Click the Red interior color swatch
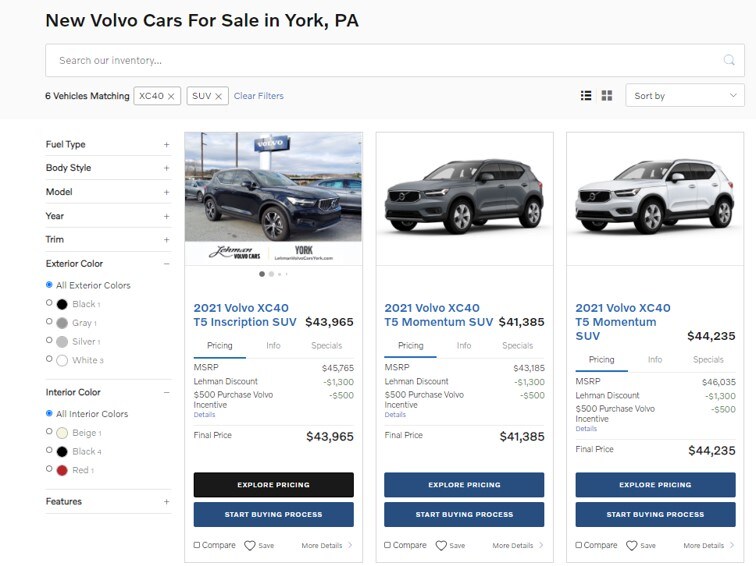The height and width of the screenshot is (566, 756). (62, 470)
